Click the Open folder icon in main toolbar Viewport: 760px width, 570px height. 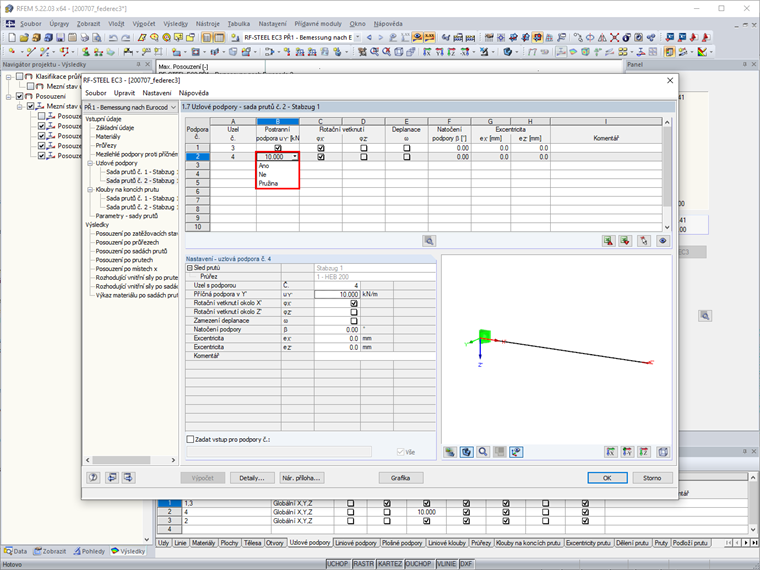click(24, 37)
